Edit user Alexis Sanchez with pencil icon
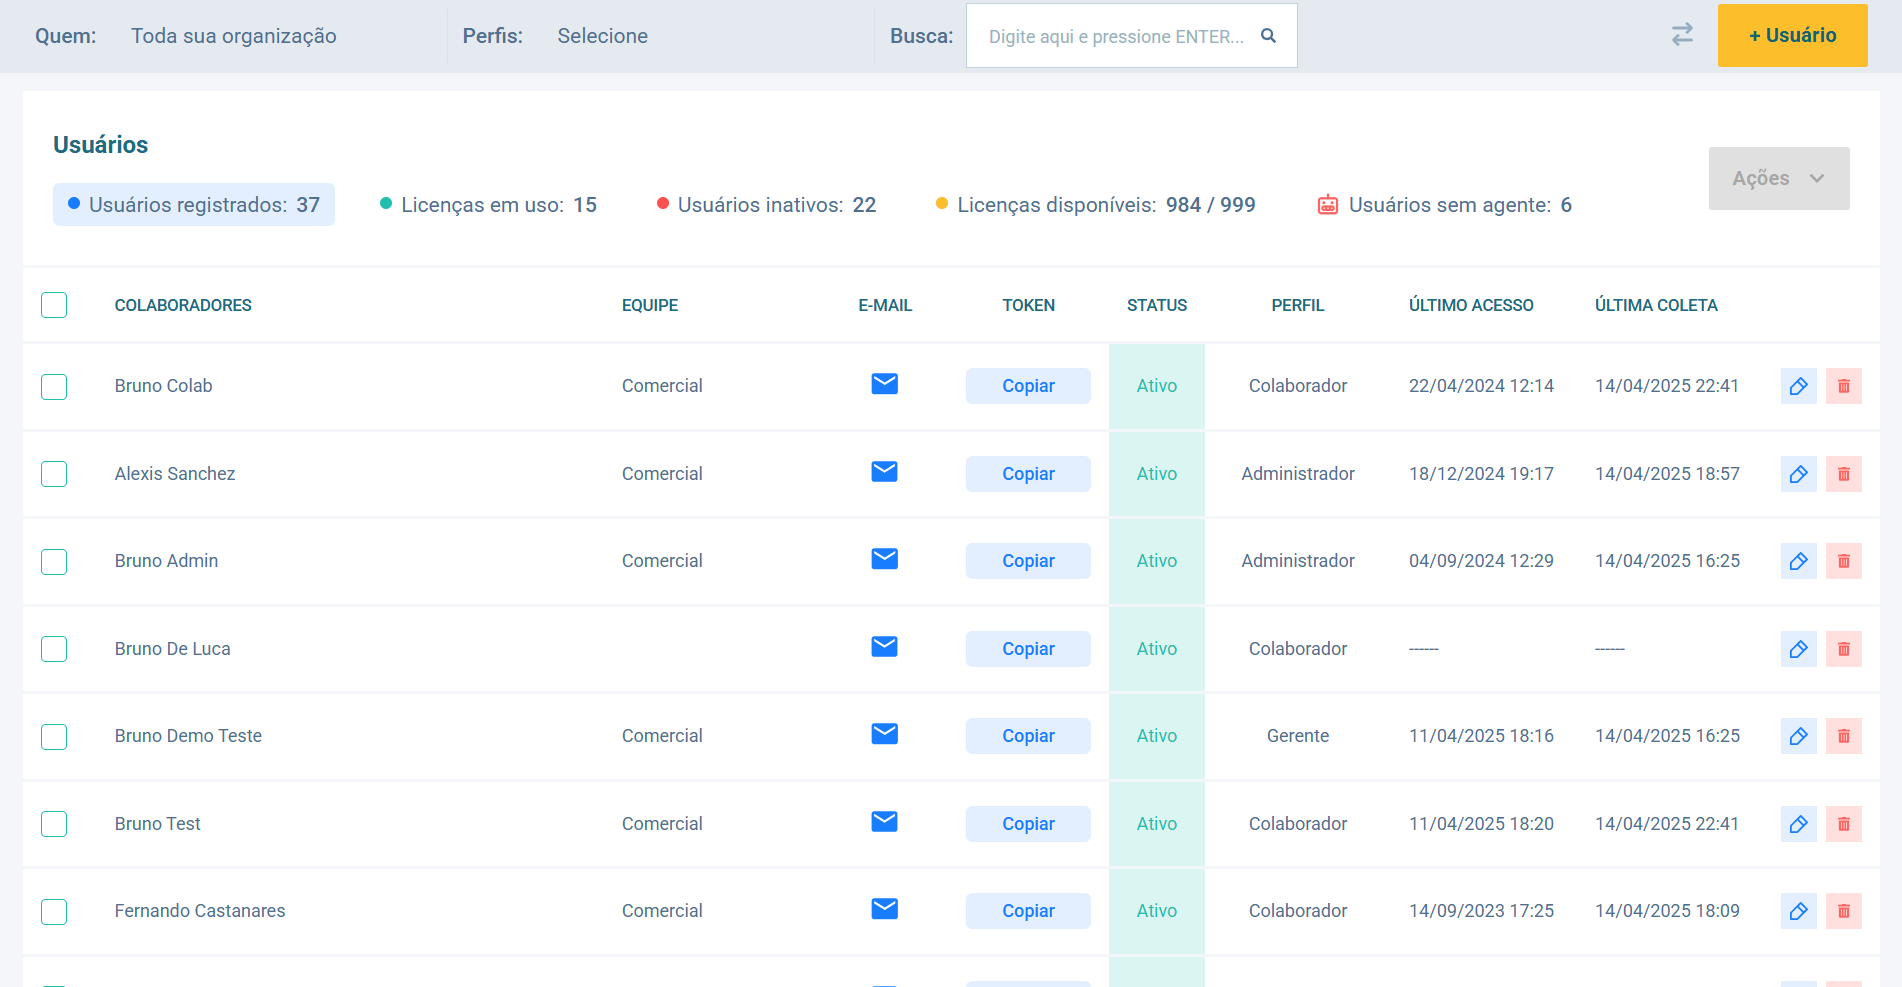The image size is (1902, 987). coord(1798,474)
